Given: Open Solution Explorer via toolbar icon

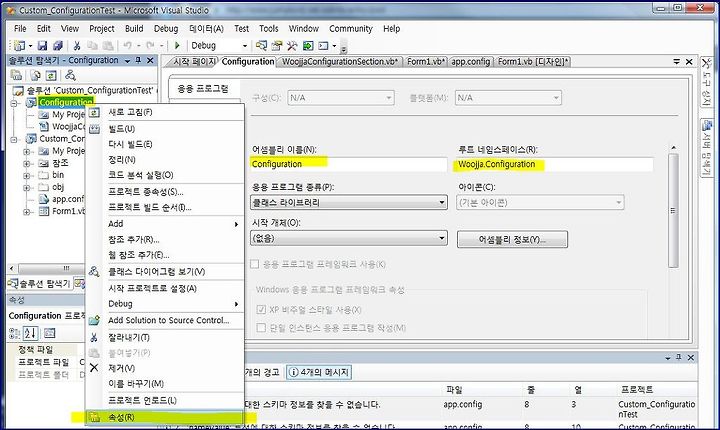Looking at the screenshot, I should (261, 45).
